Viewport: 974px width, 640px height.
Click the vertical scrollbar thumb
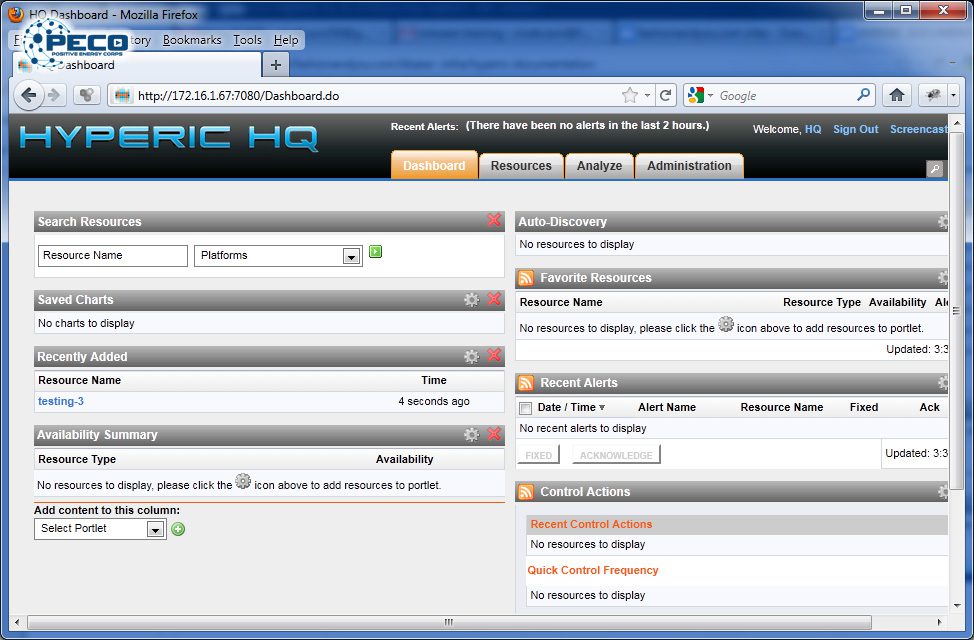coord(955,309)
